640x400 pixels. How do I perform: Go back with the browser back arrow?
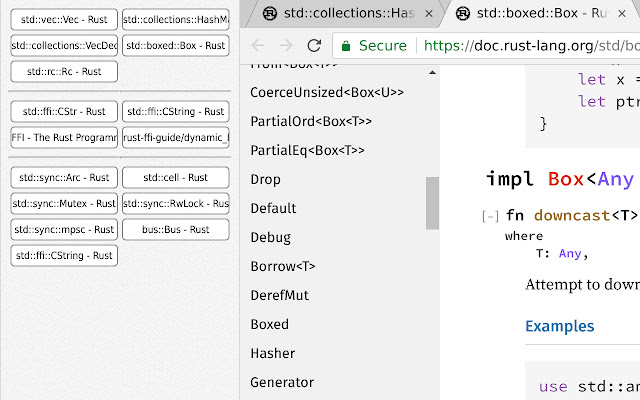(258, 45)
